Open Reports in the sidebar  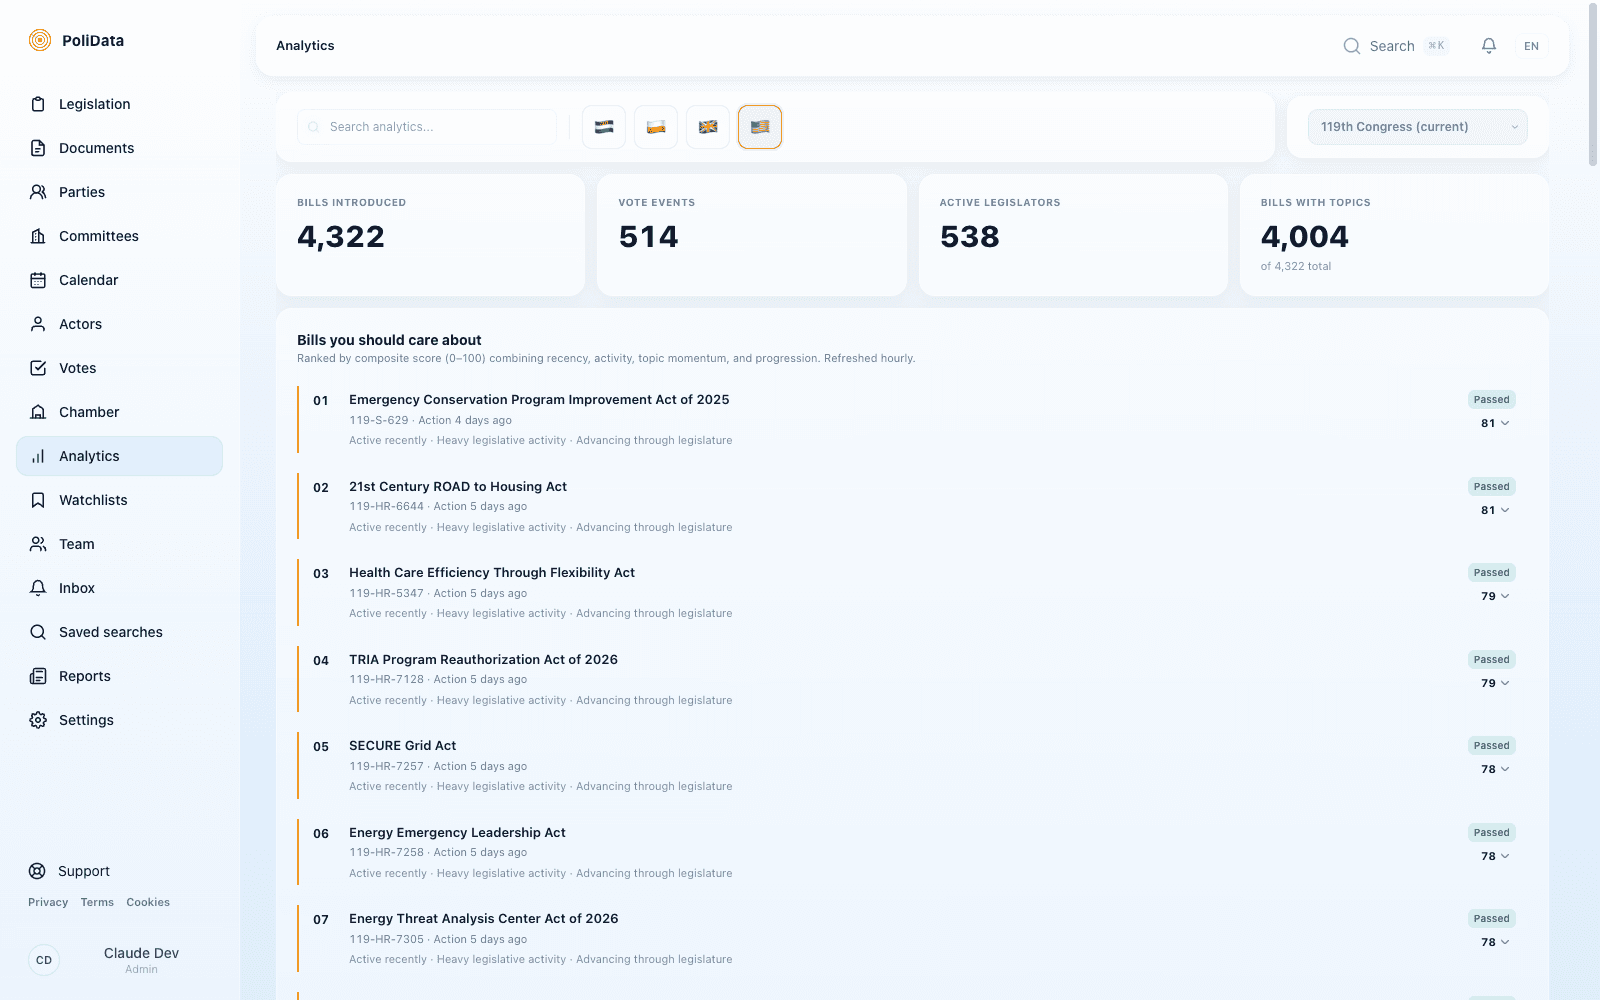(x=119, y=676)
